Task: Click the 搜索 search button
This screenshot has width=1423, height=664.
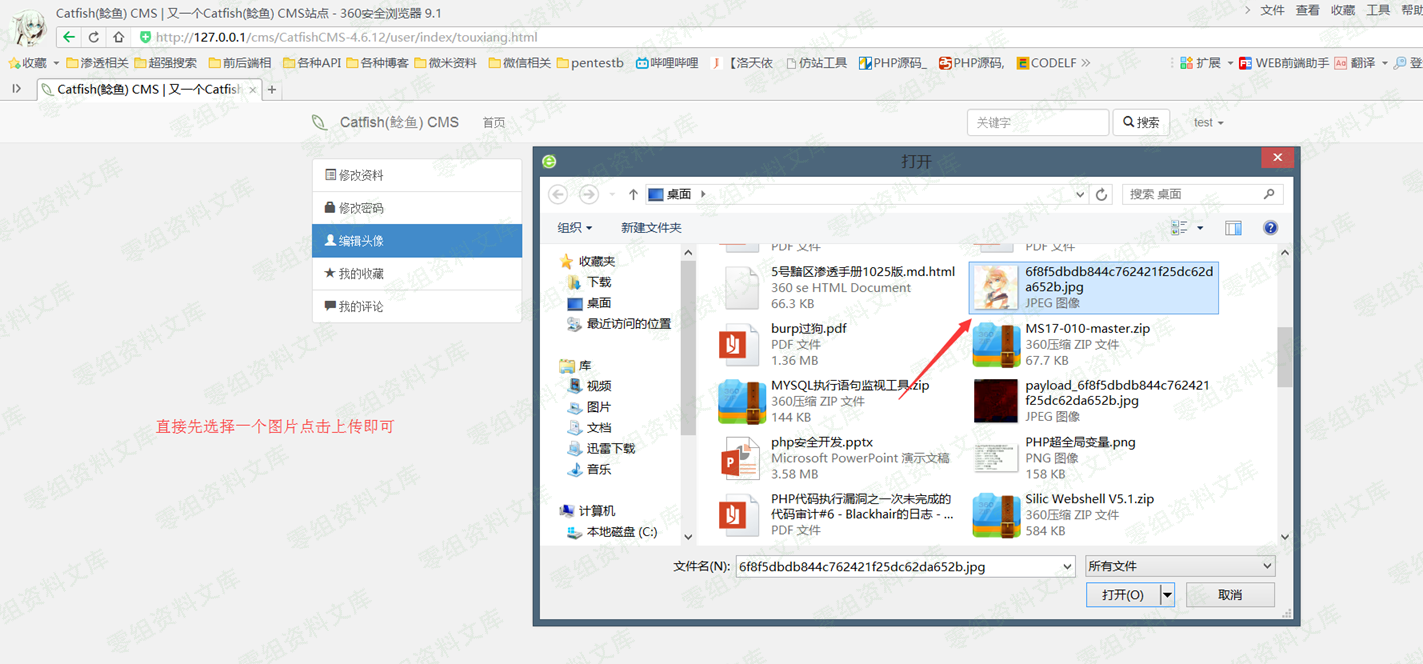Action: click(x=1141, y=122)
